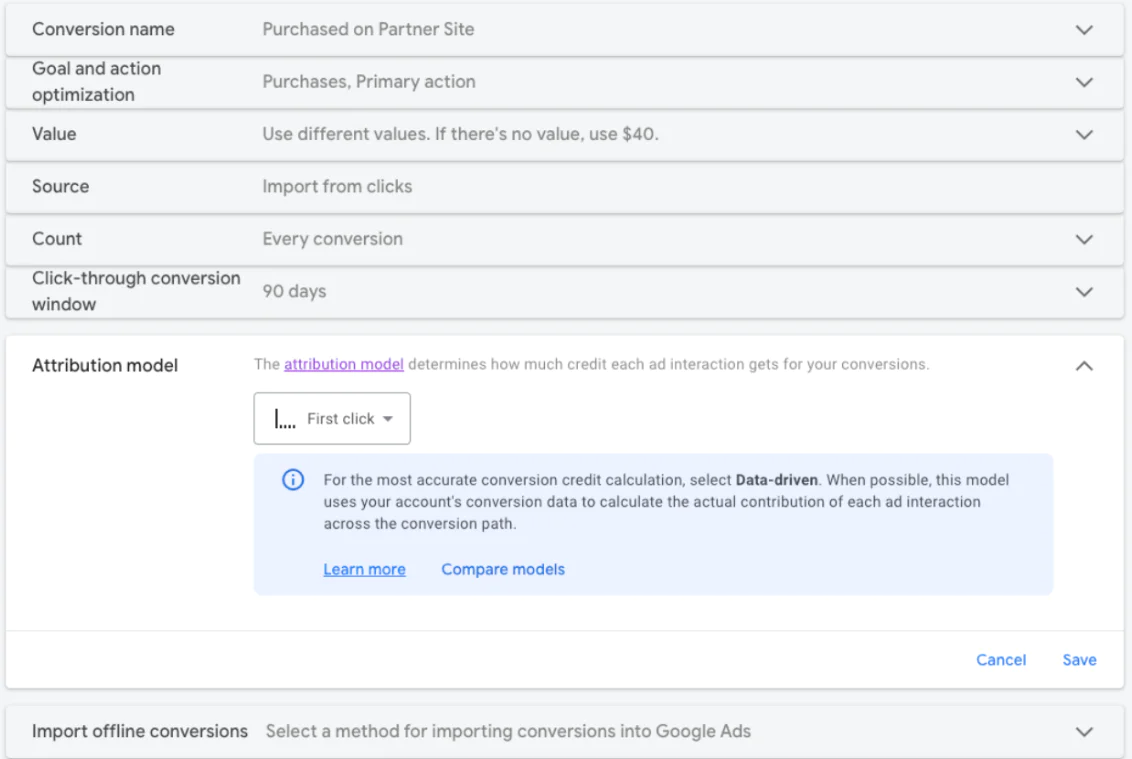Cancel the attribution model changes
This screenshot has width=1132, height=759.
pos(1001,659)
